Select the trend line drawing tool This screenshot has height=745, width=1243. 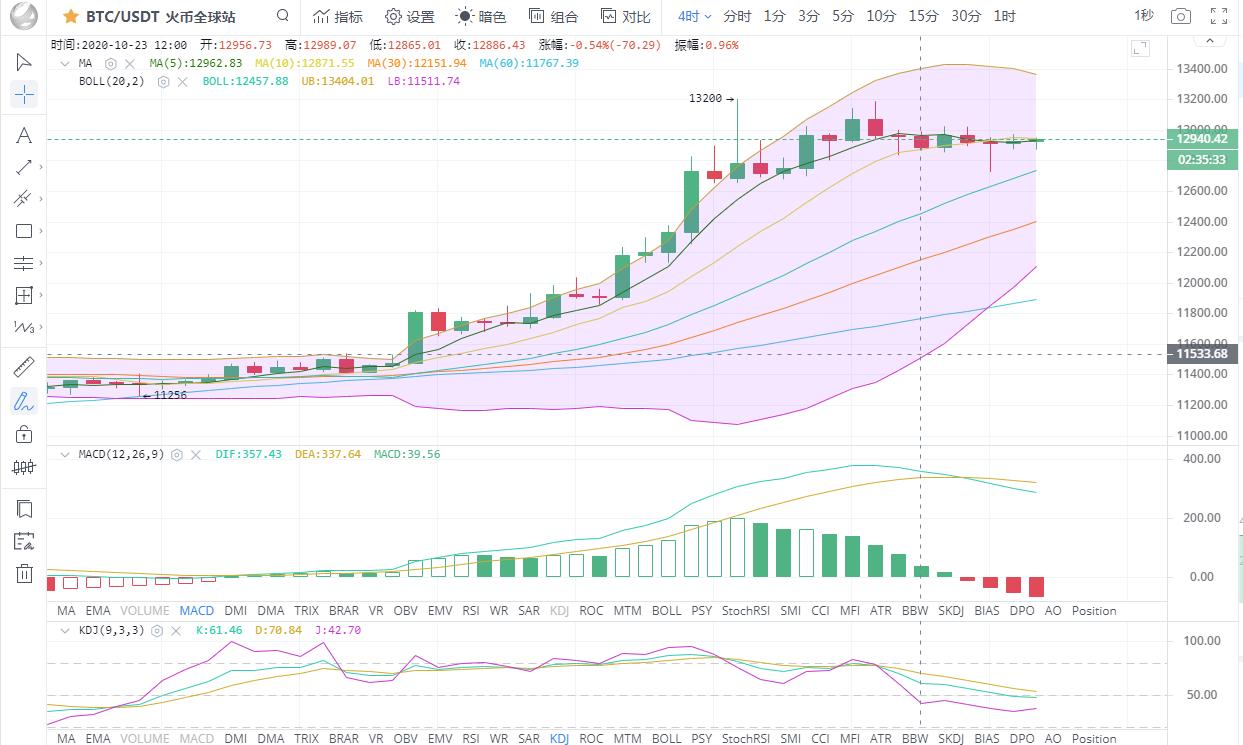coord(23,167)
